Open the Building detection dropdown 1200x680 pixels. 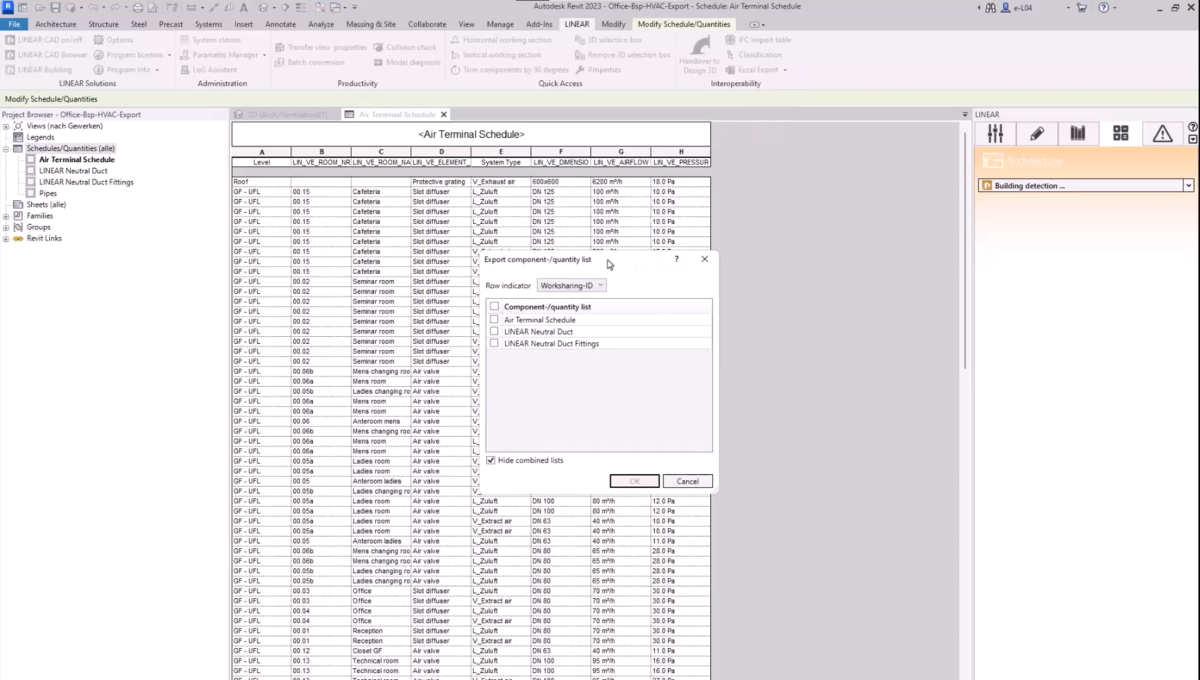1188,184
